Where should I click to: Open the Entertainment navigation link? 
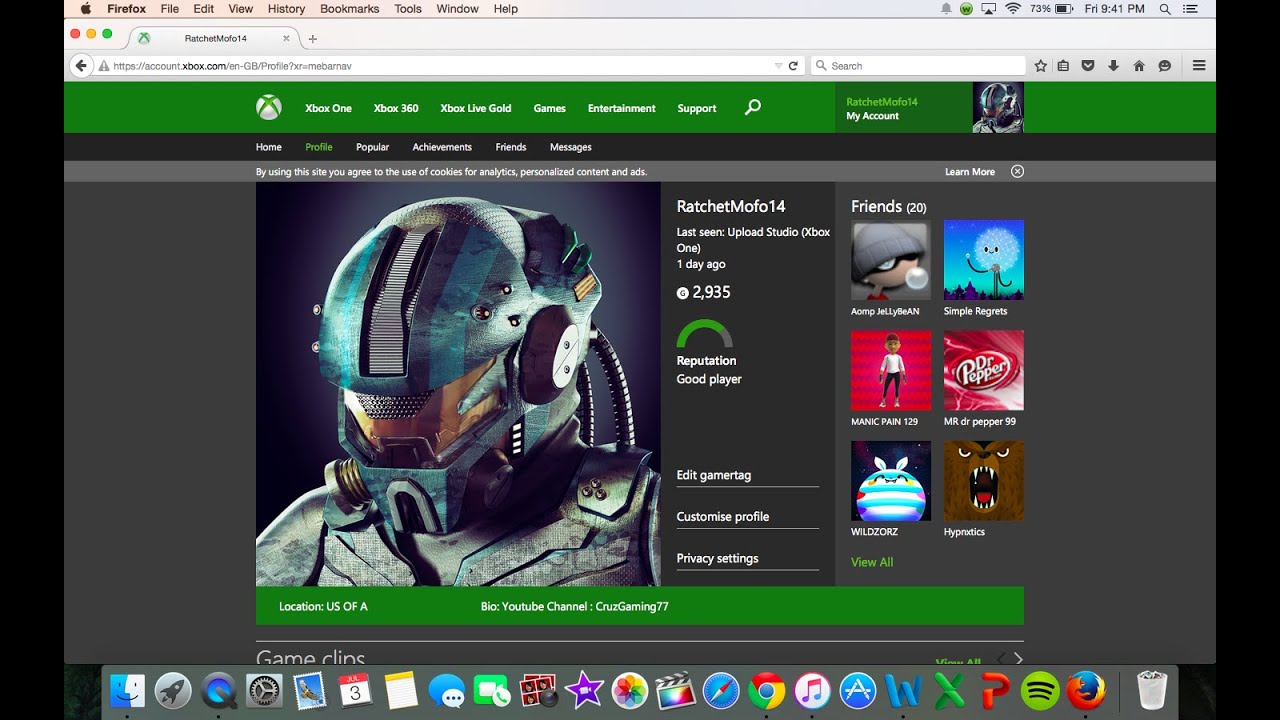coord(622,108)
